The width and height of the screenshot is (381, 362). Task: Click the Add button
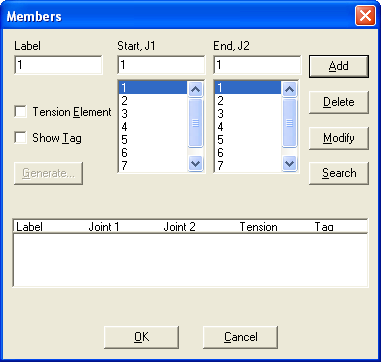[339, 66]
